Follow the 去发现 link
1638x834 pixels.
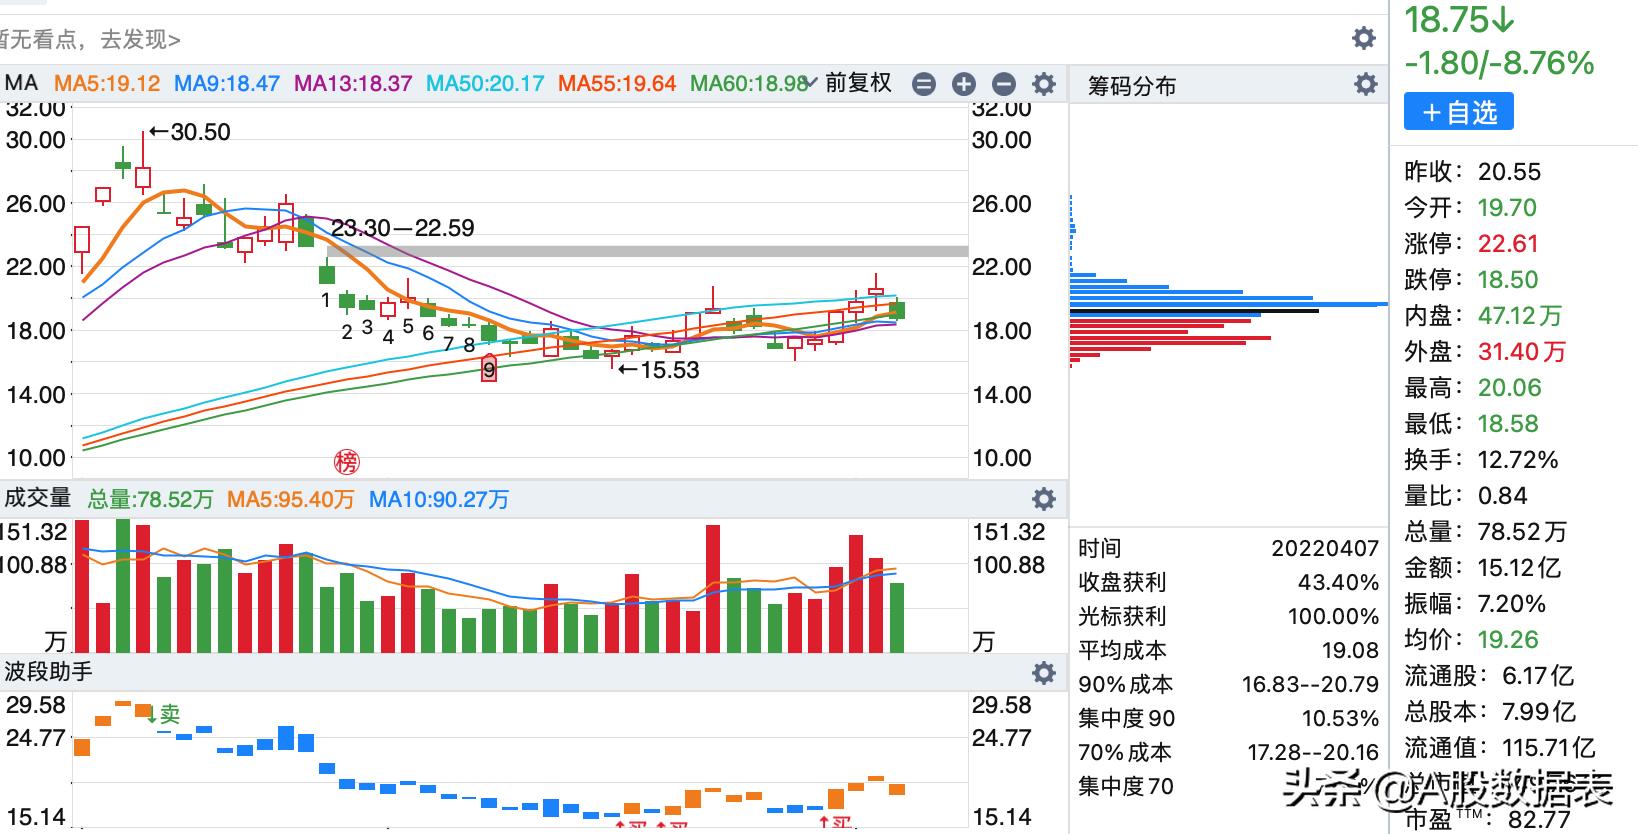click(140, 40)
